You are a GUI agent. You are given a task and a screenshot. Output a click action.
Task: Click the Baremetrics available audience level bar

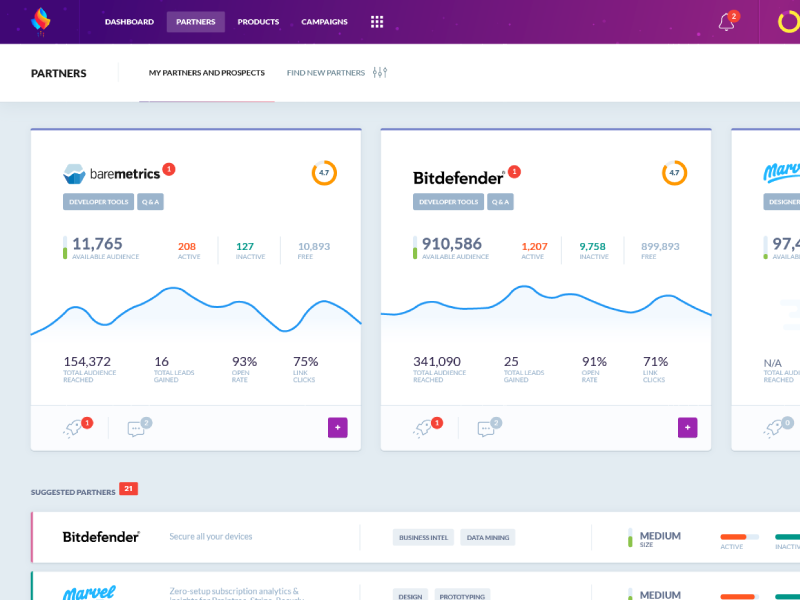pyautogui.click(x=65, y=247)
